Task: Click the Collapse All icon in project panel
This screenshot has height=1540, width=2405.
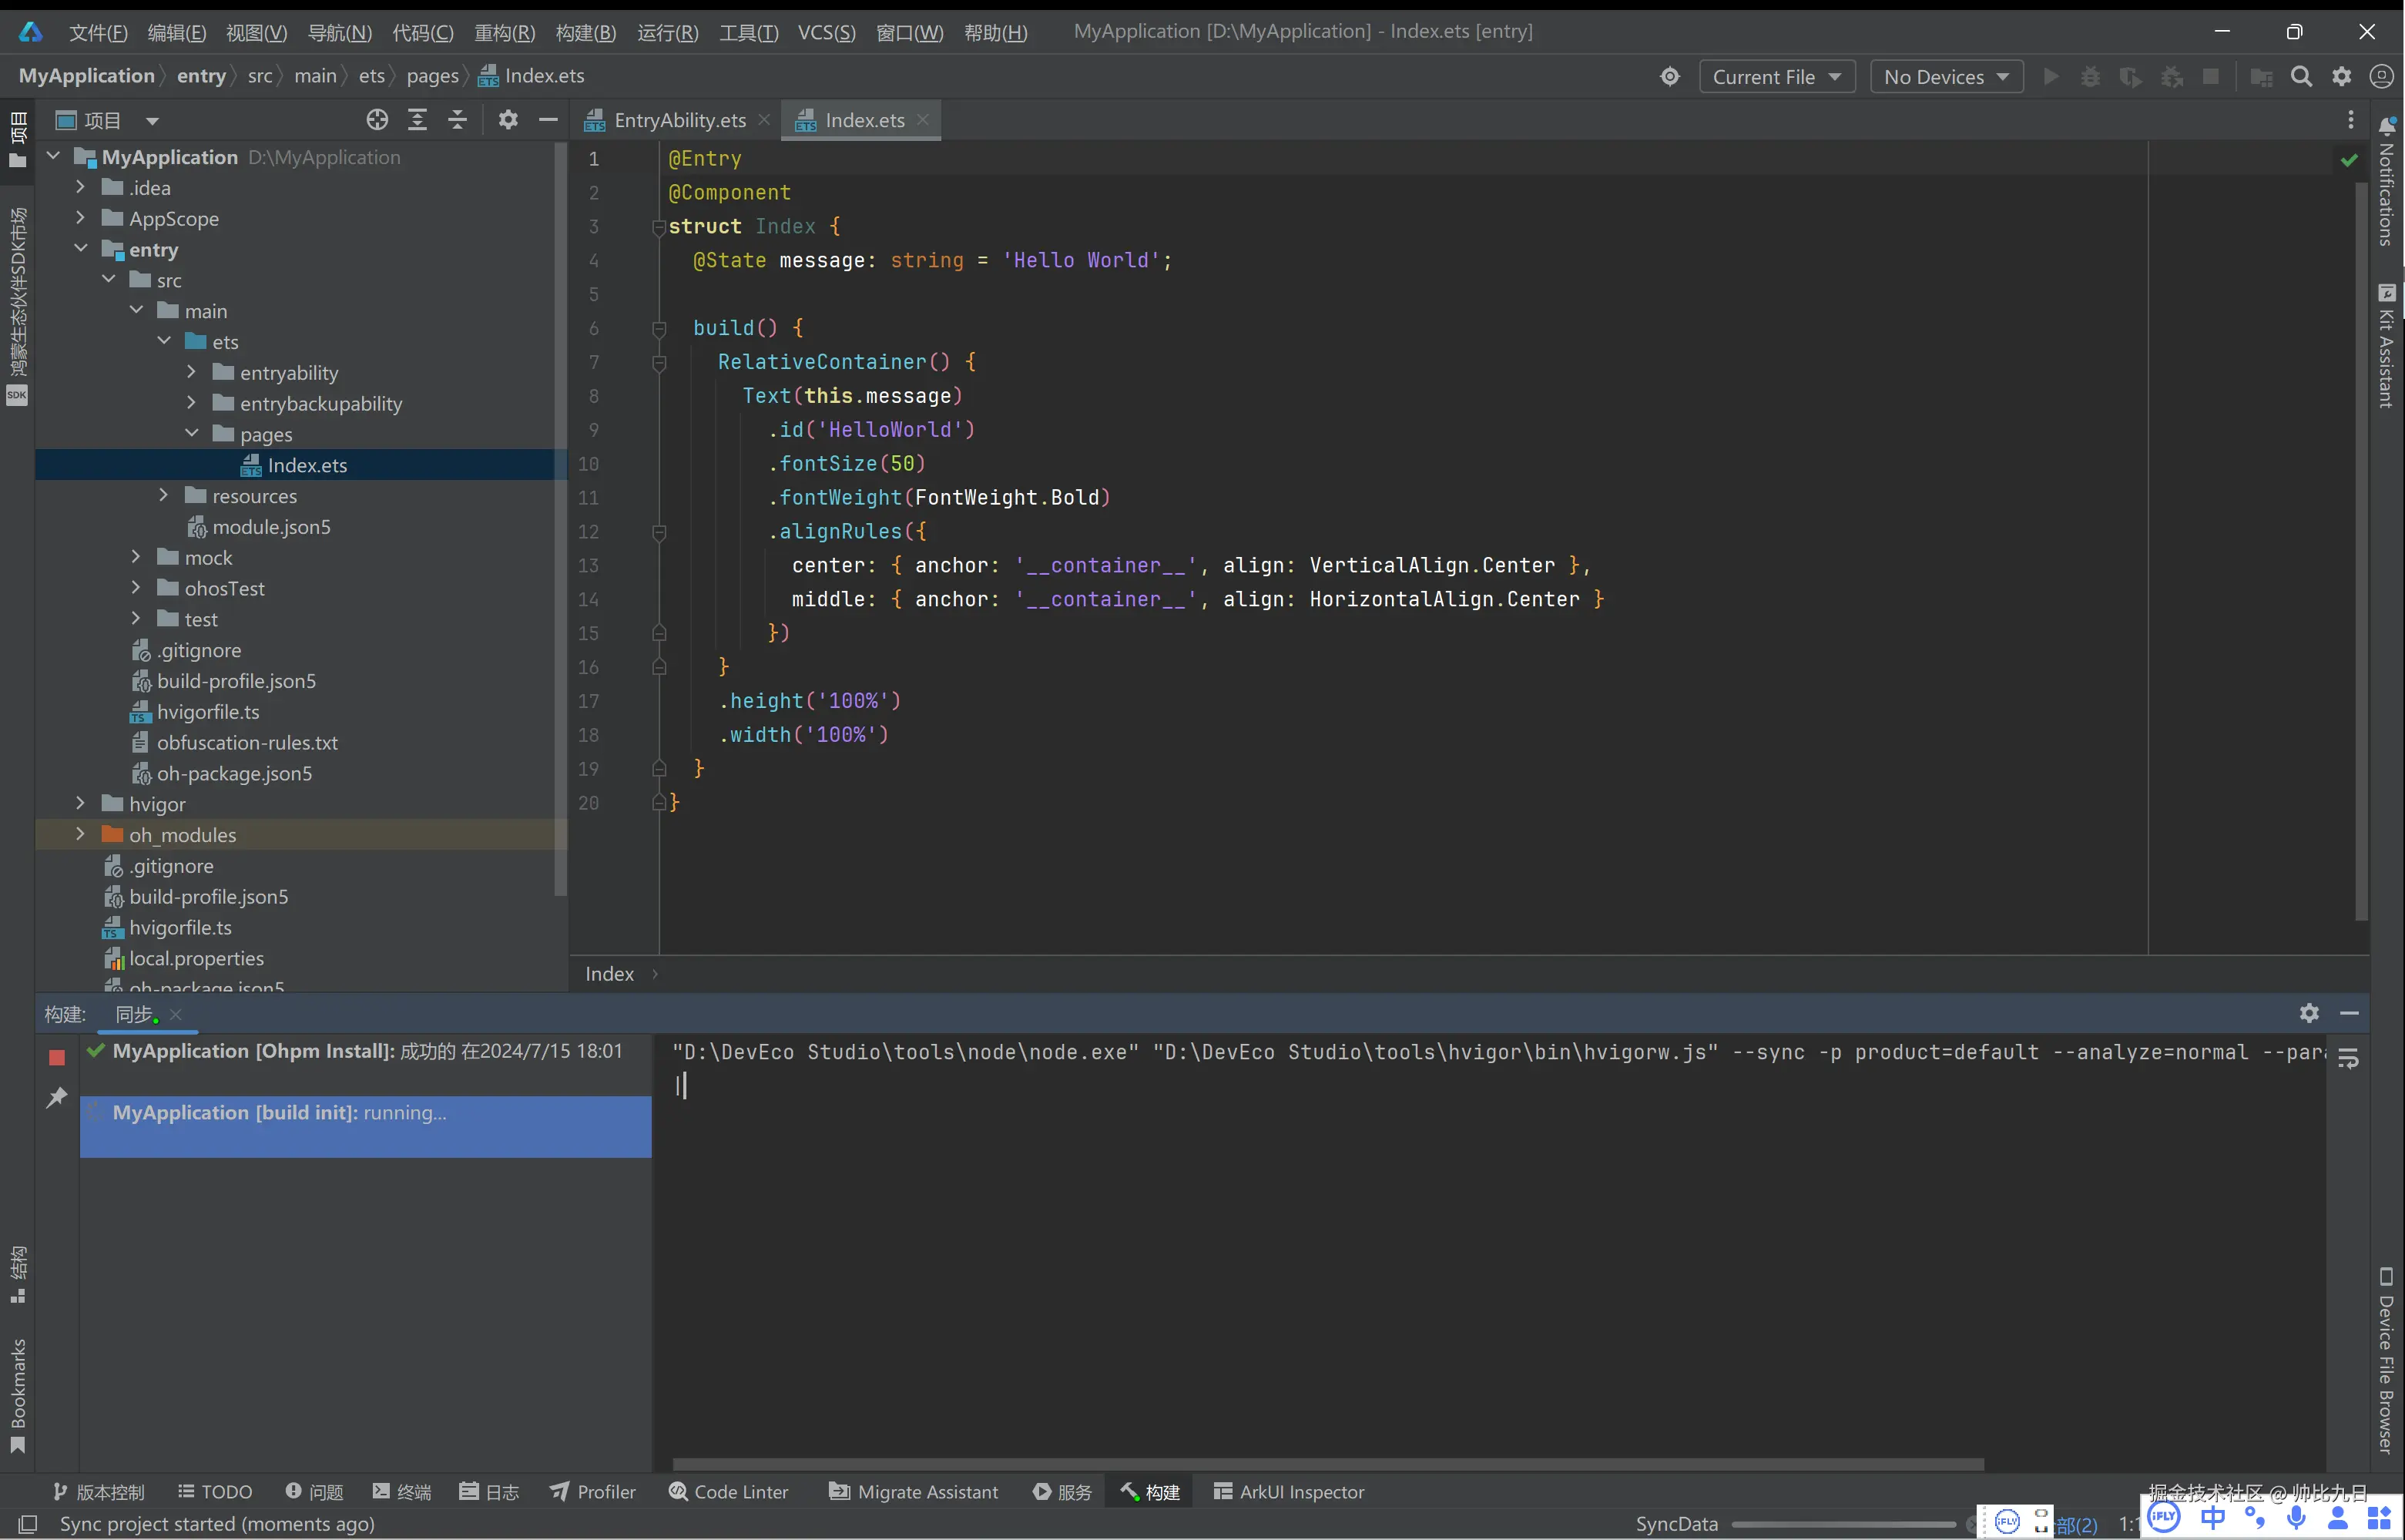Action: 457,120
